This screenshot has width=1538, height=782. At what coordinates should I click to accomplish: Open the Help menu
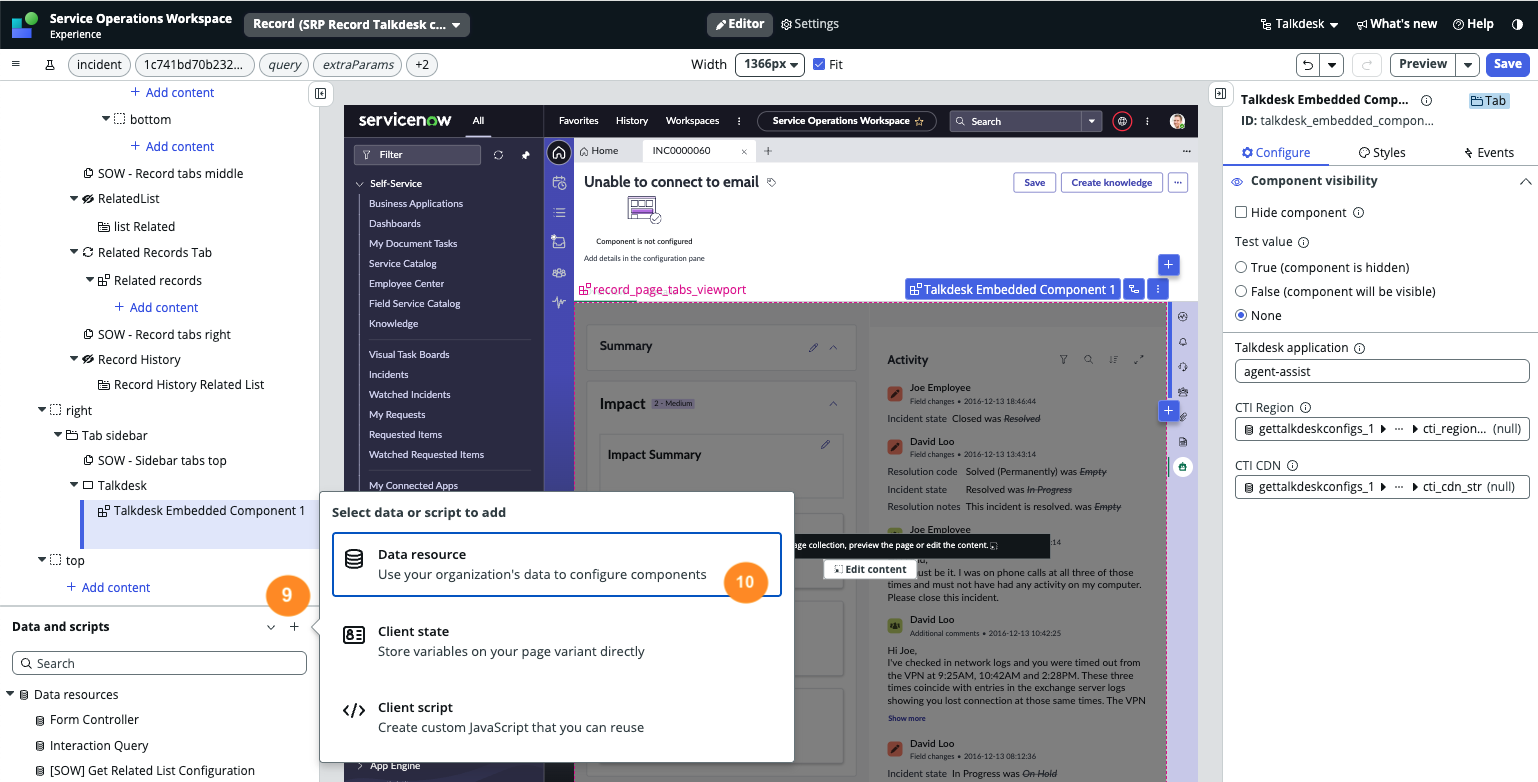pyautogui.click(x=1473, y=24)
